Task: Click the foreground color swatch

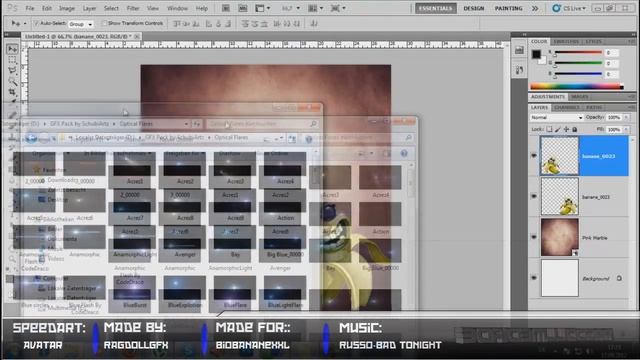Action: pos(536,54)
